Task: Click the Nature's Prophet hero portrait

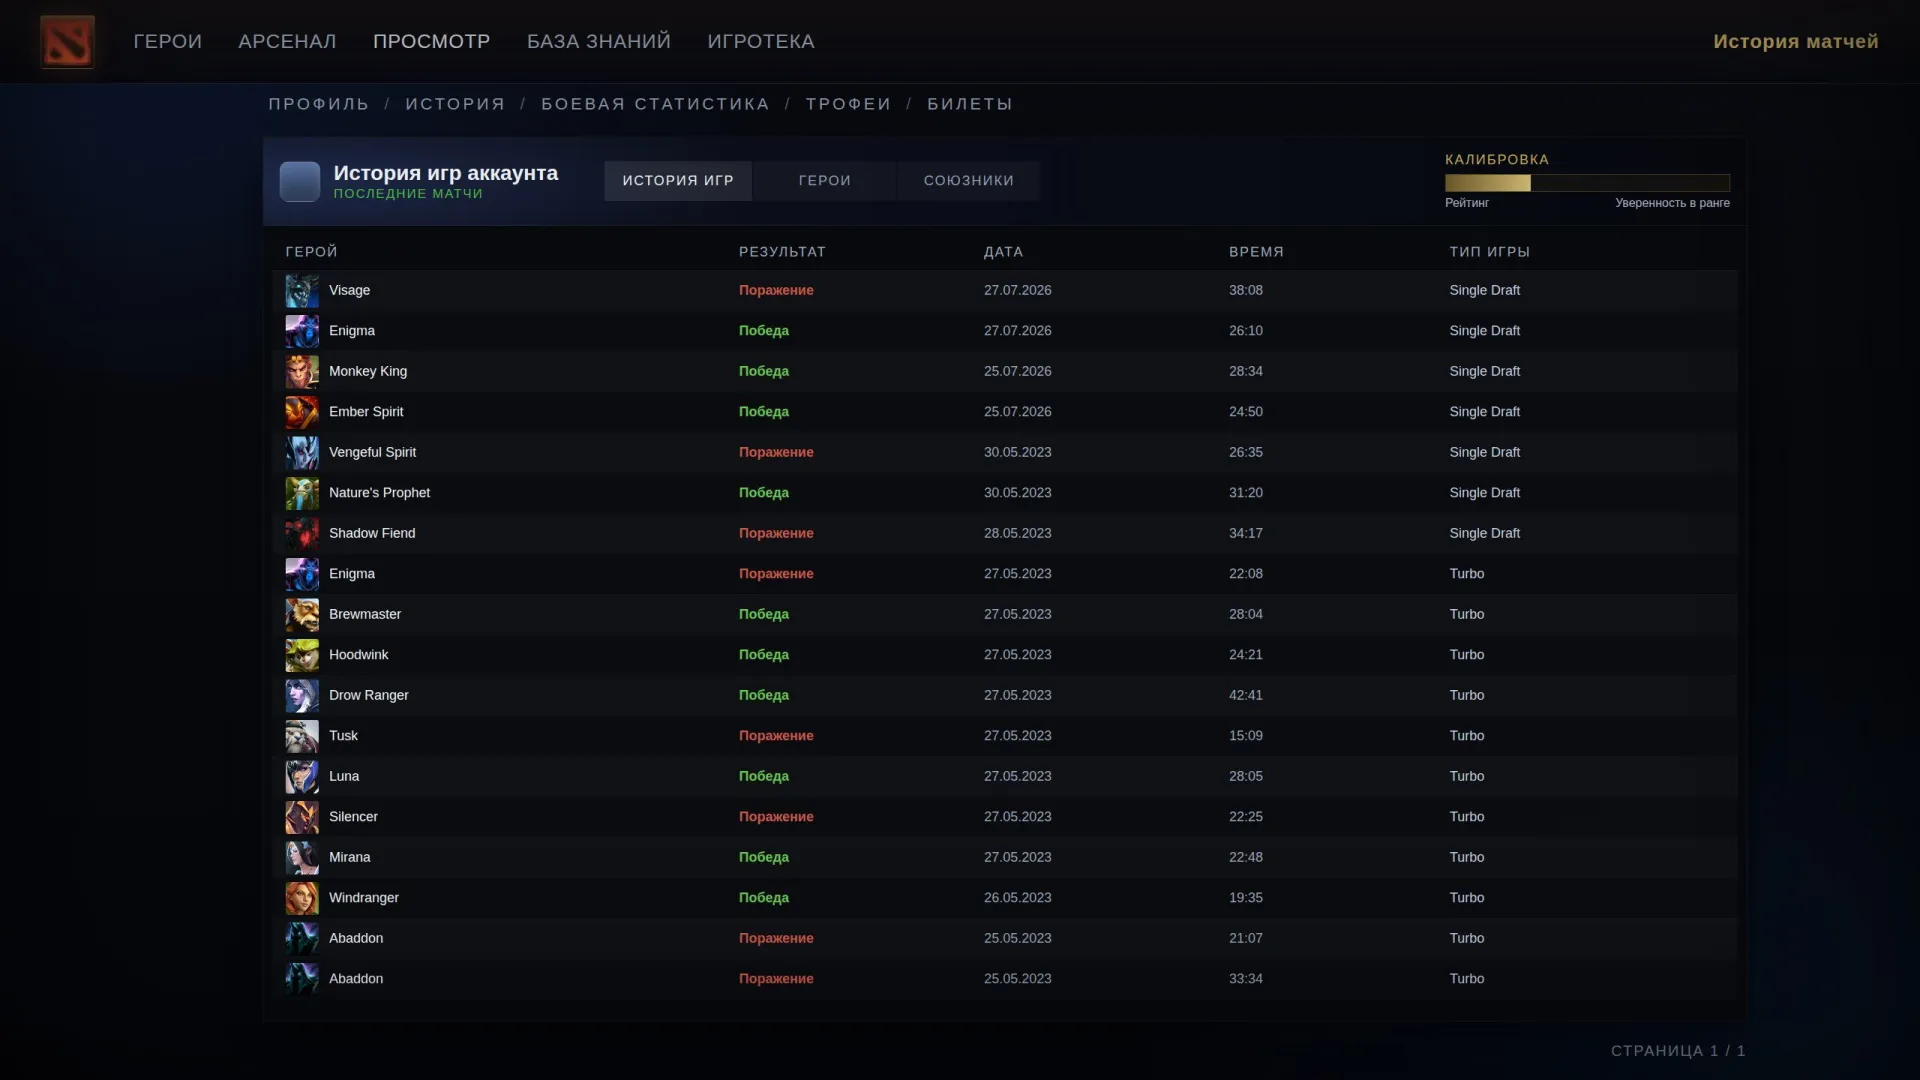Action: click(302, 493)
